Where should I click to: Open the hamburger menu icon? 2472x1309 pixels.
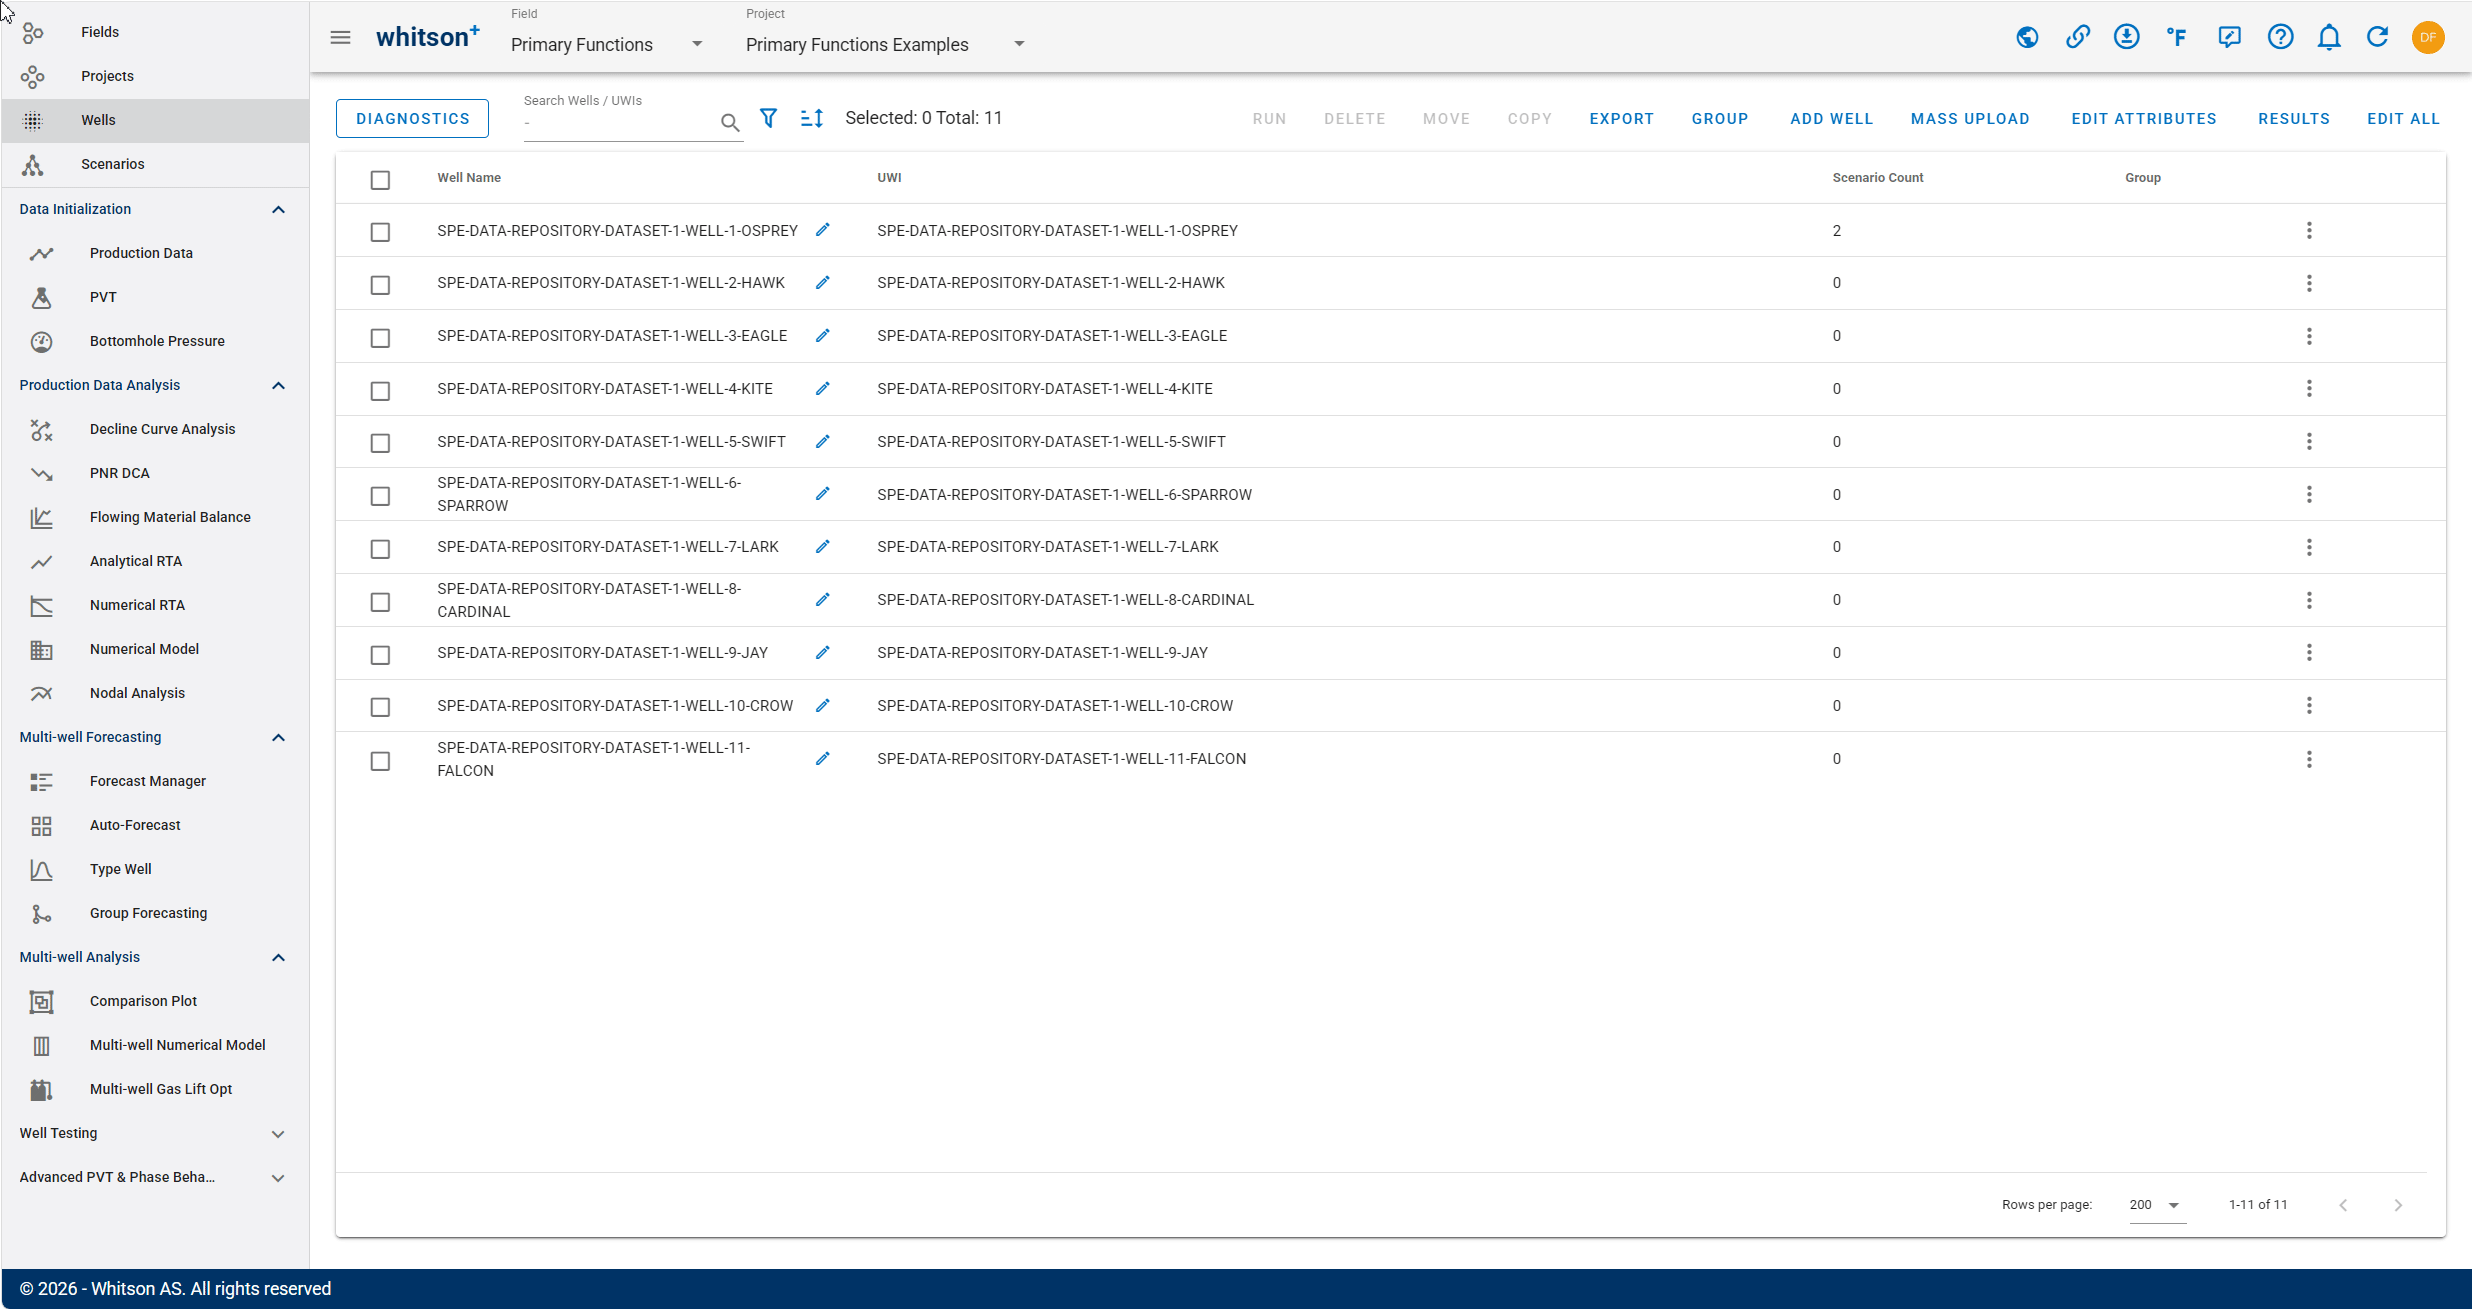(340, 37)
